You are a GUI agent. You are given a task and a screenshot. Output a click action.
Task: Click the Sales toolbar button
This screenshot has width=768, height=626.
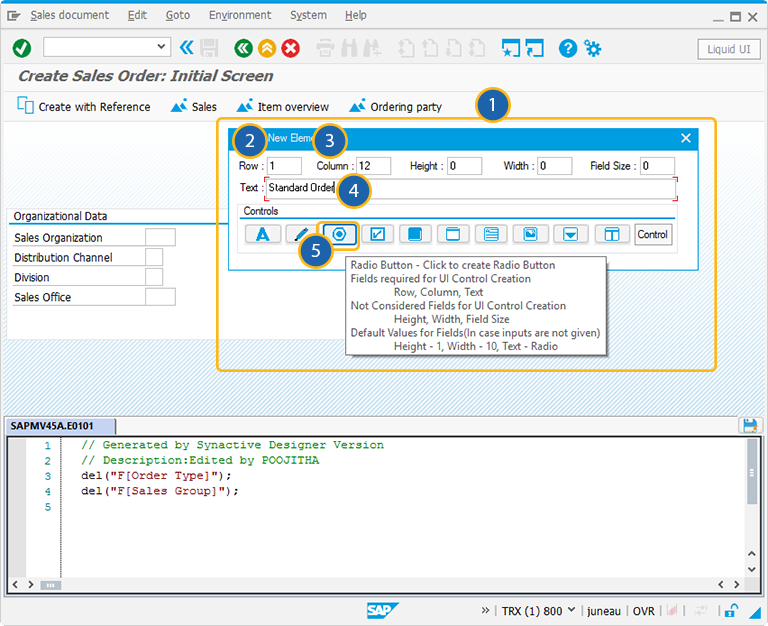pos(193,106)
